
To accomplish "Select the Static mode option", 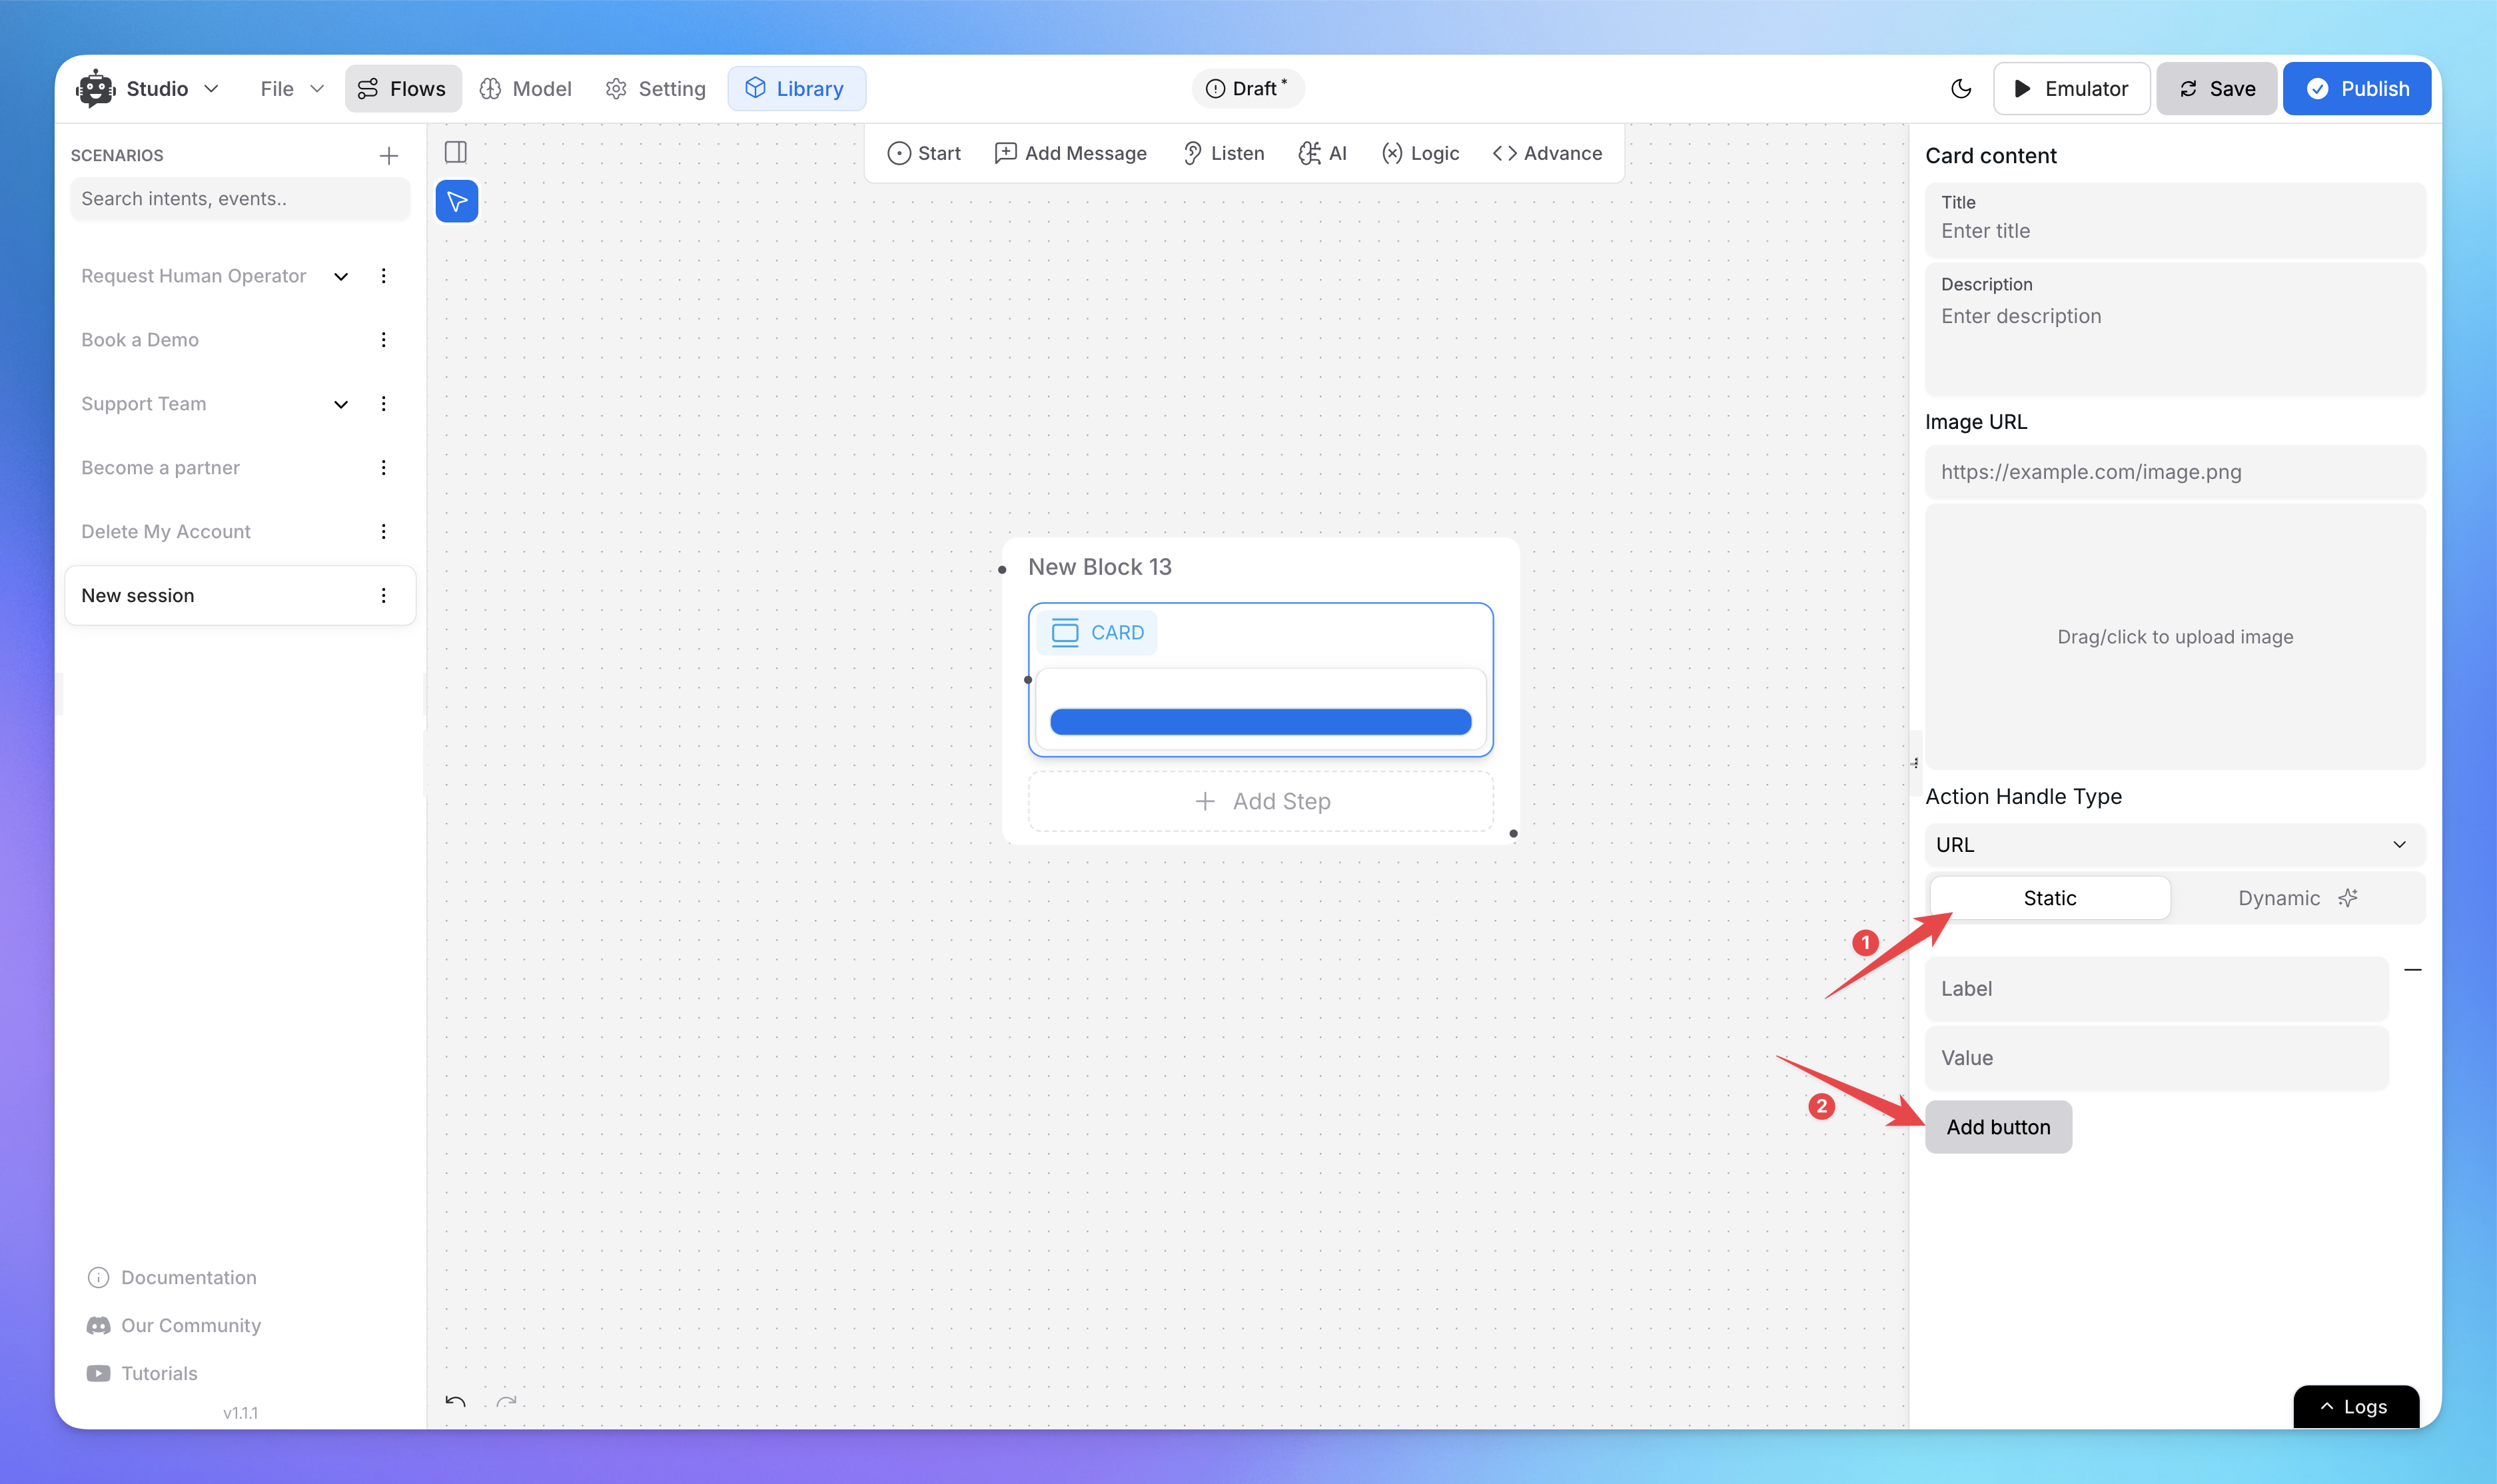I will 2049,898.
